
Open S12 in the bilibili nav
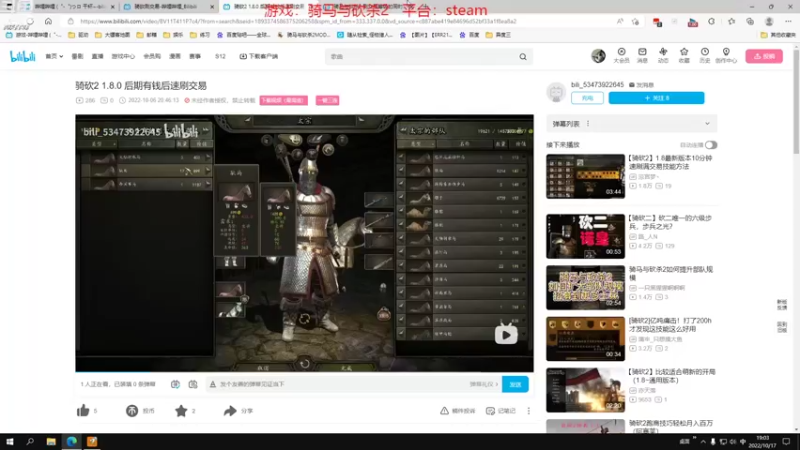tap(220, 56)
